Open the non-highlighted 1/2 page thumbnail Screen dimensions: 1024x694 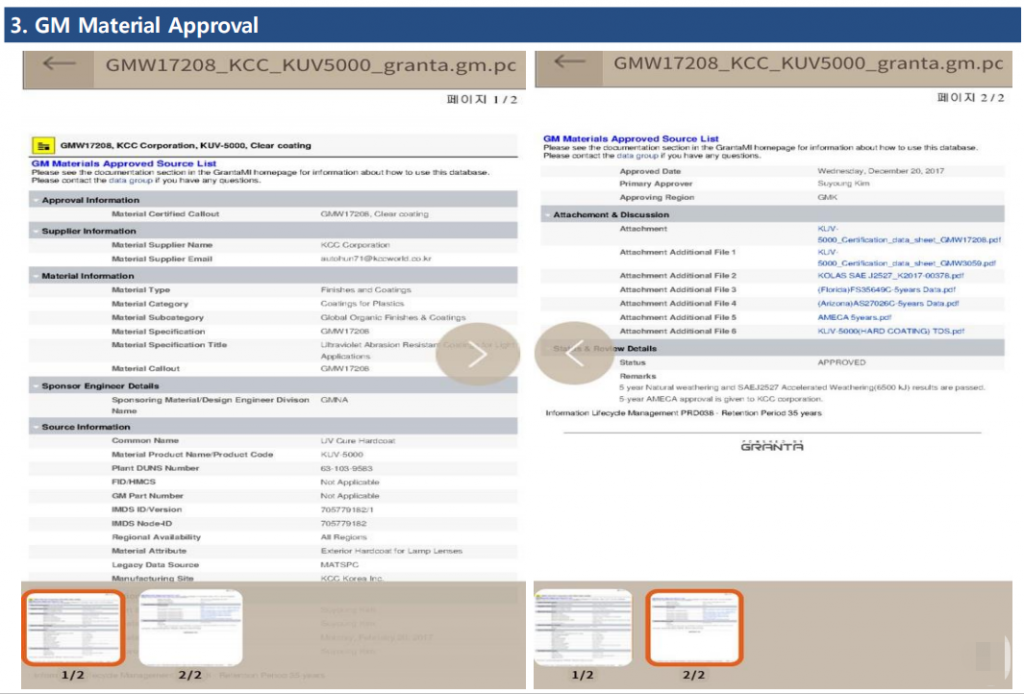coord(583,627)
